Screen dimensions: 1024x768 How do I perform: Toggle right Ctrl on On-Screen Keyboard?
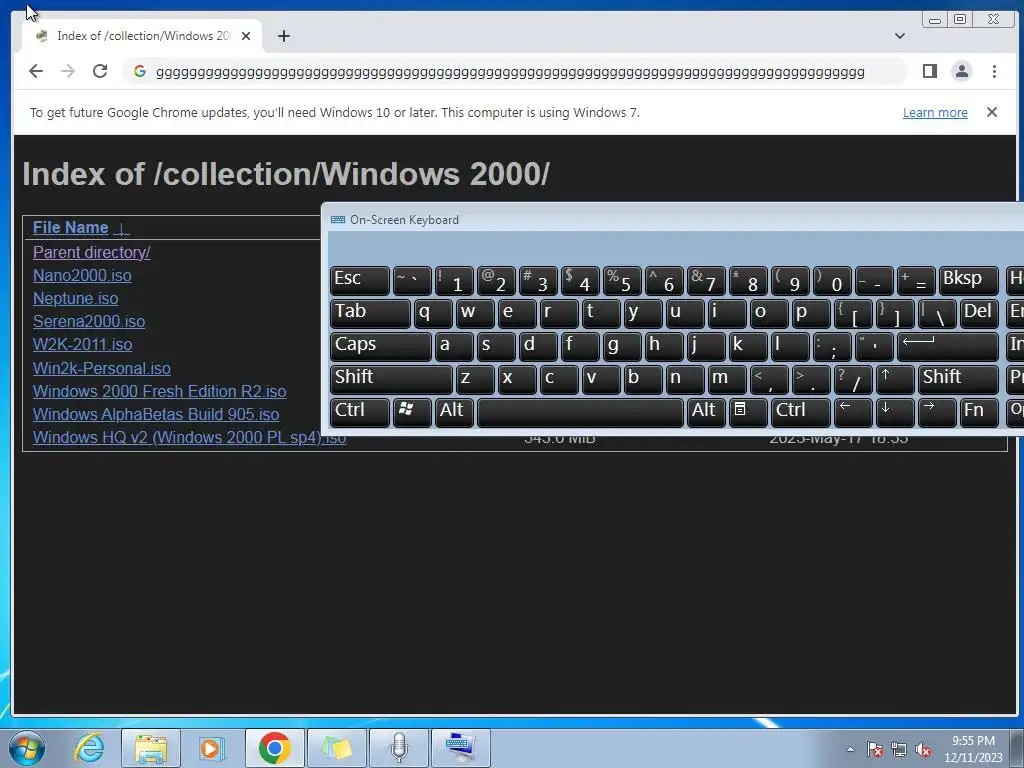800,412
